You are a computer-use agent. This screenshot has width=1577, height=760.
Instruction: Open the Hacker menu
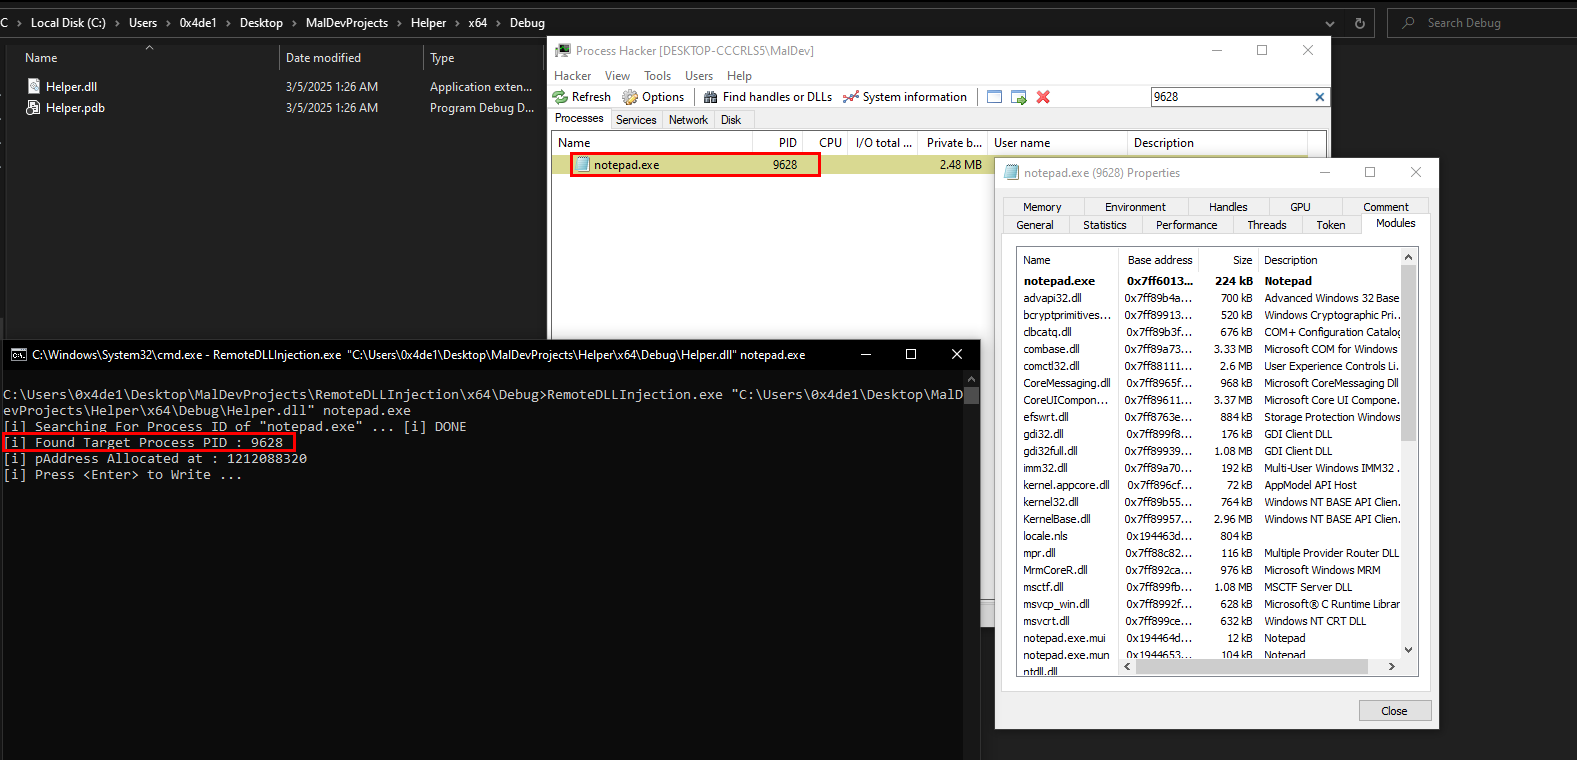click(x=573, y=76)
